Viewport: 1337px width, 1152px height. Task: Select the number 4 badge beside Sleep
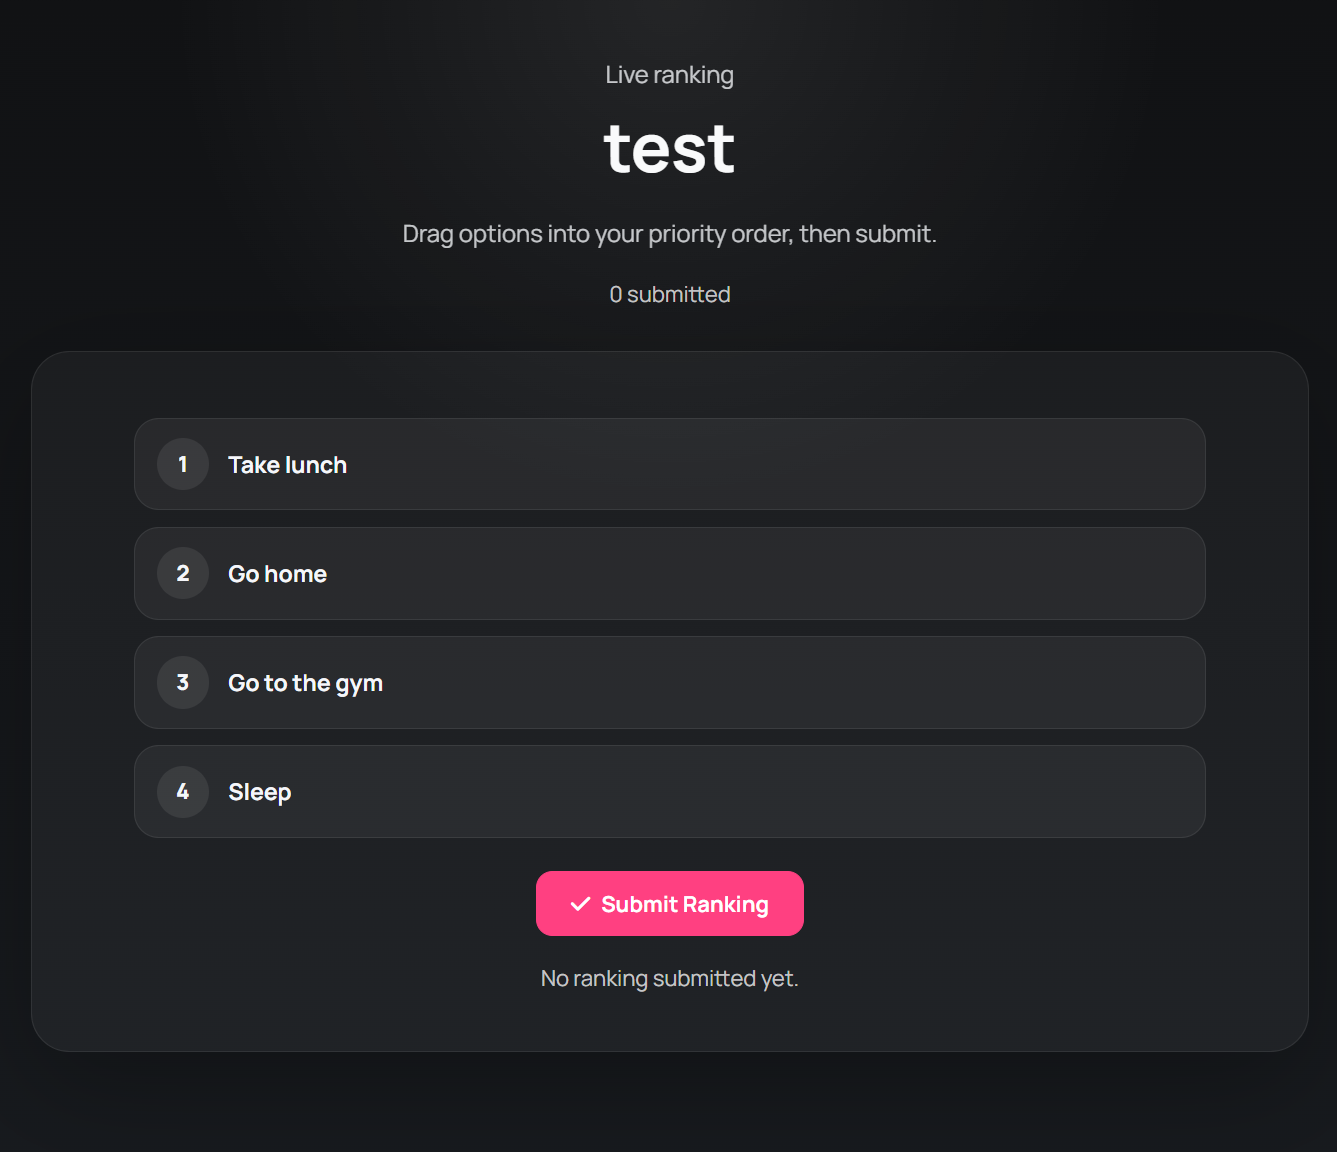[x=182, y=791]
